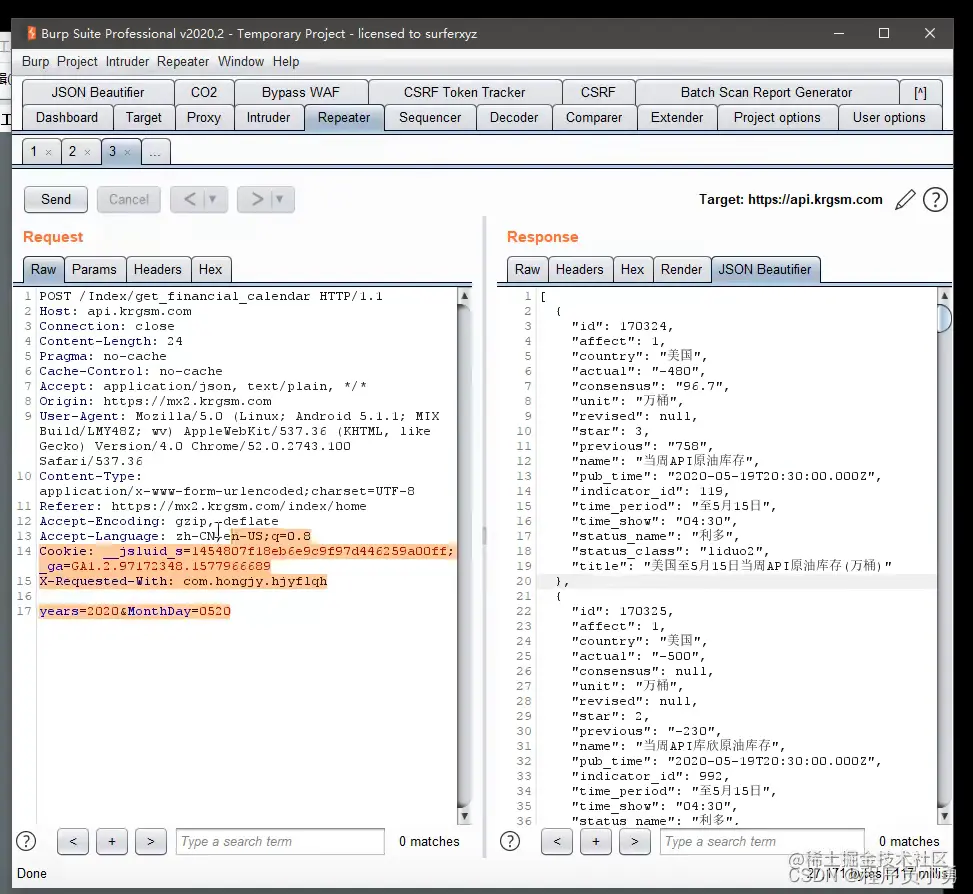This screenshot has height=894, width=973.
Task: Open the CSRF Token Tracker tab
Action: 464,92
